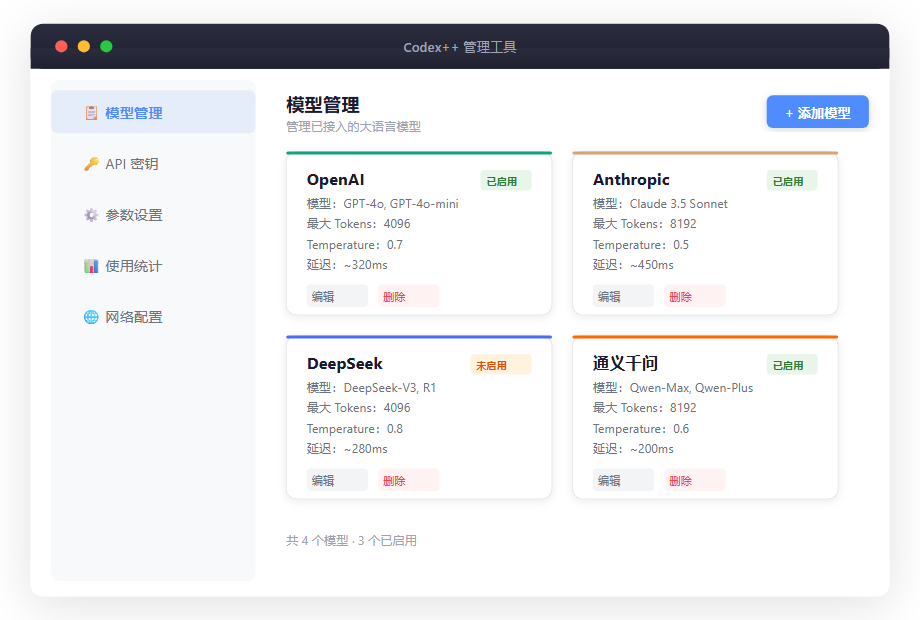Click the key icon beside API 密钥
The image size is (920, 620).
(x=91, y=164)
